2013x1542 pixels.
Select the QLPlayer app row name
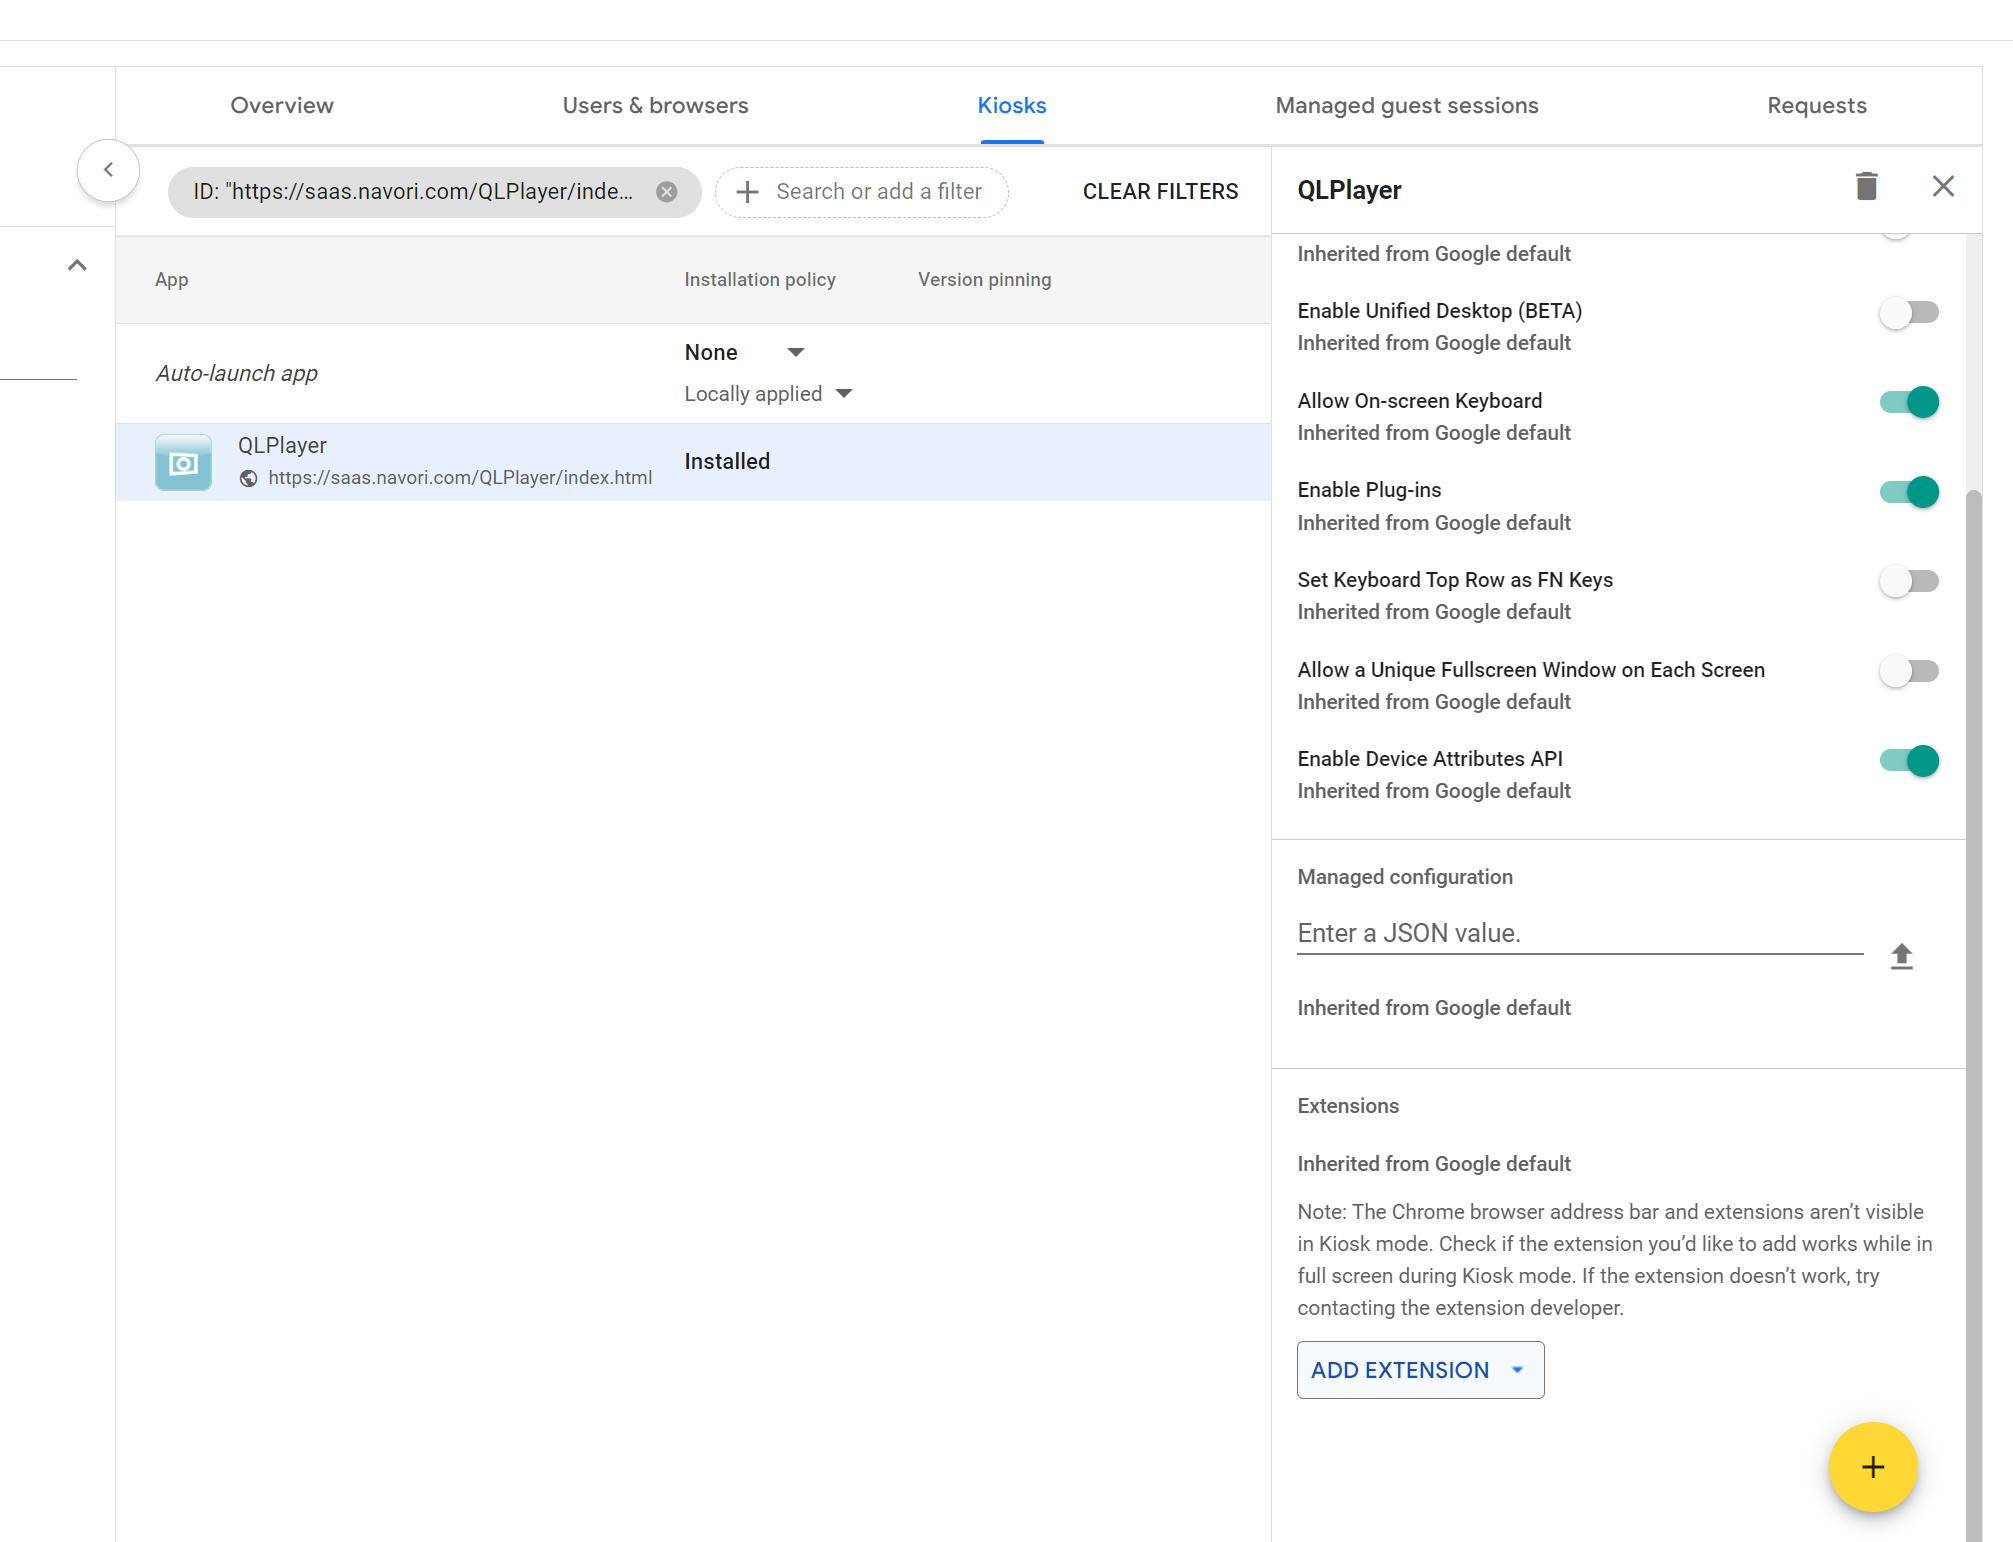coord(282,446)
